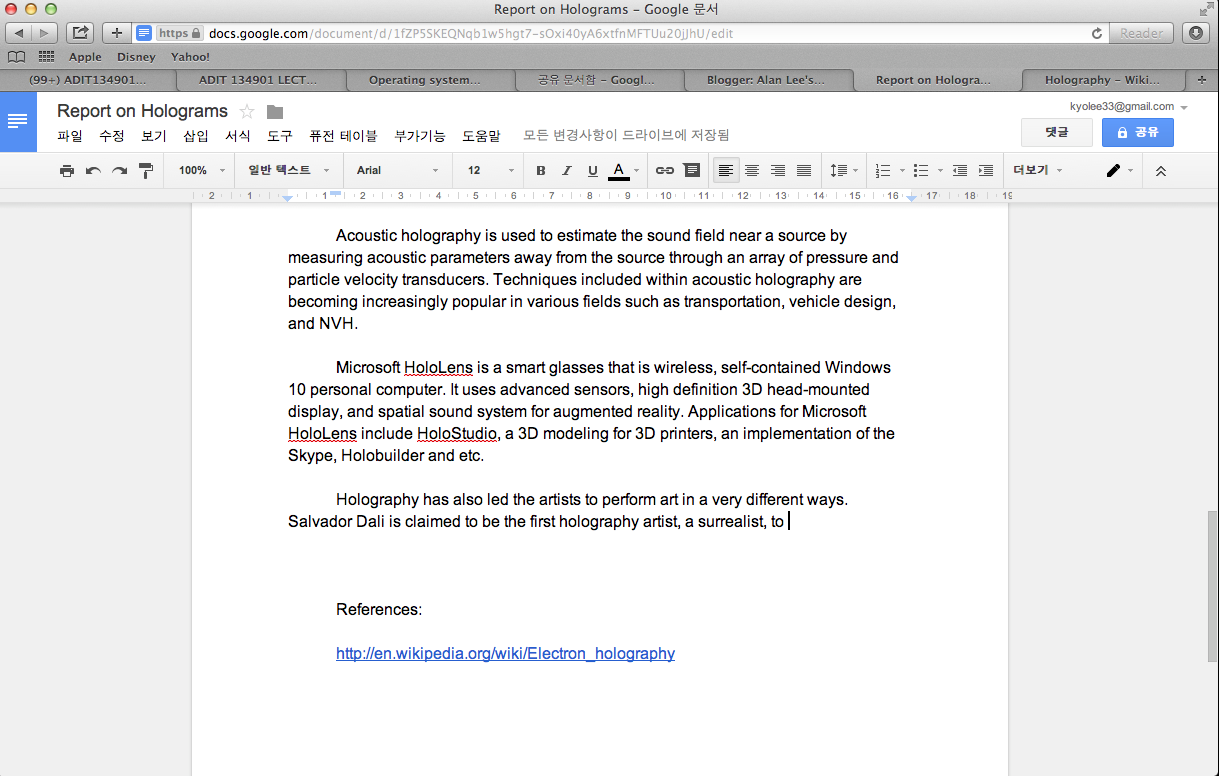The width and height of the screenshot is (1219, 776).
Task: Open the Electron_holography Wikipedia link
Action: pos(505,654)
